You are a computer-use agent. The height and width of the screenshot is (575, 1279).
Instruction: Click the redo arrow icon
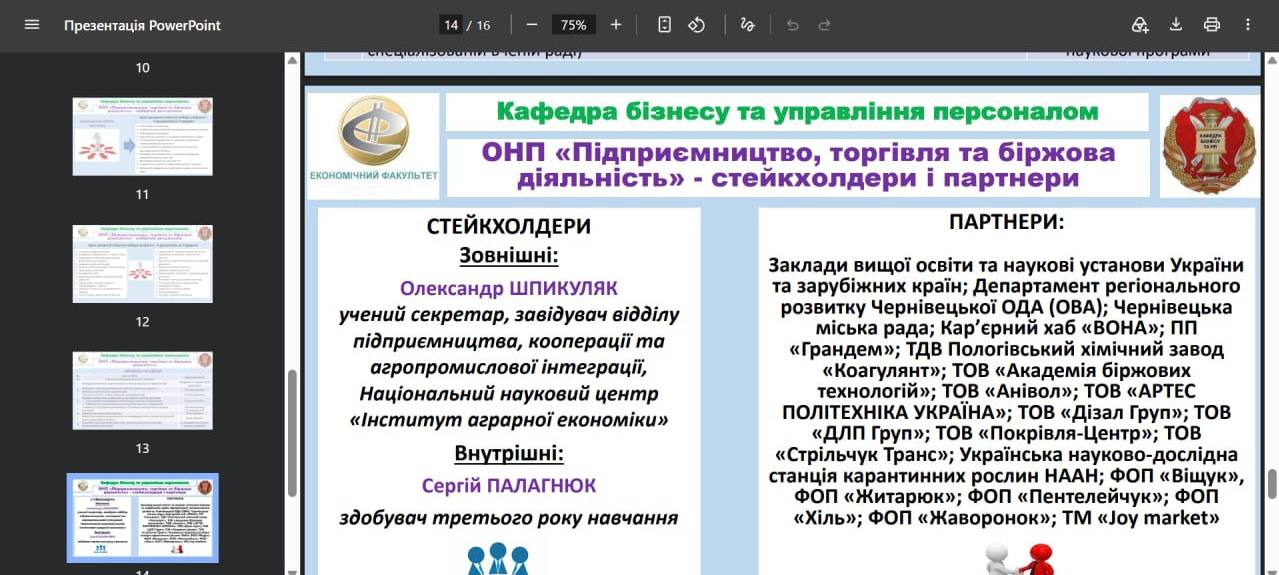coord(825,25)
